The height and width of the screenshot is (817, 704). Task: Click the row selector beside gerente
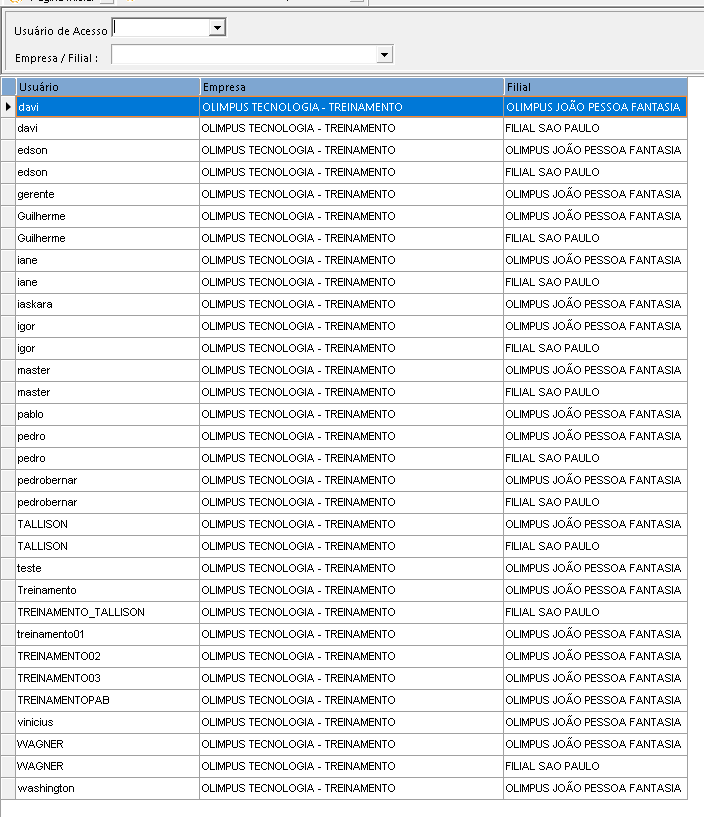click(8, 194)
